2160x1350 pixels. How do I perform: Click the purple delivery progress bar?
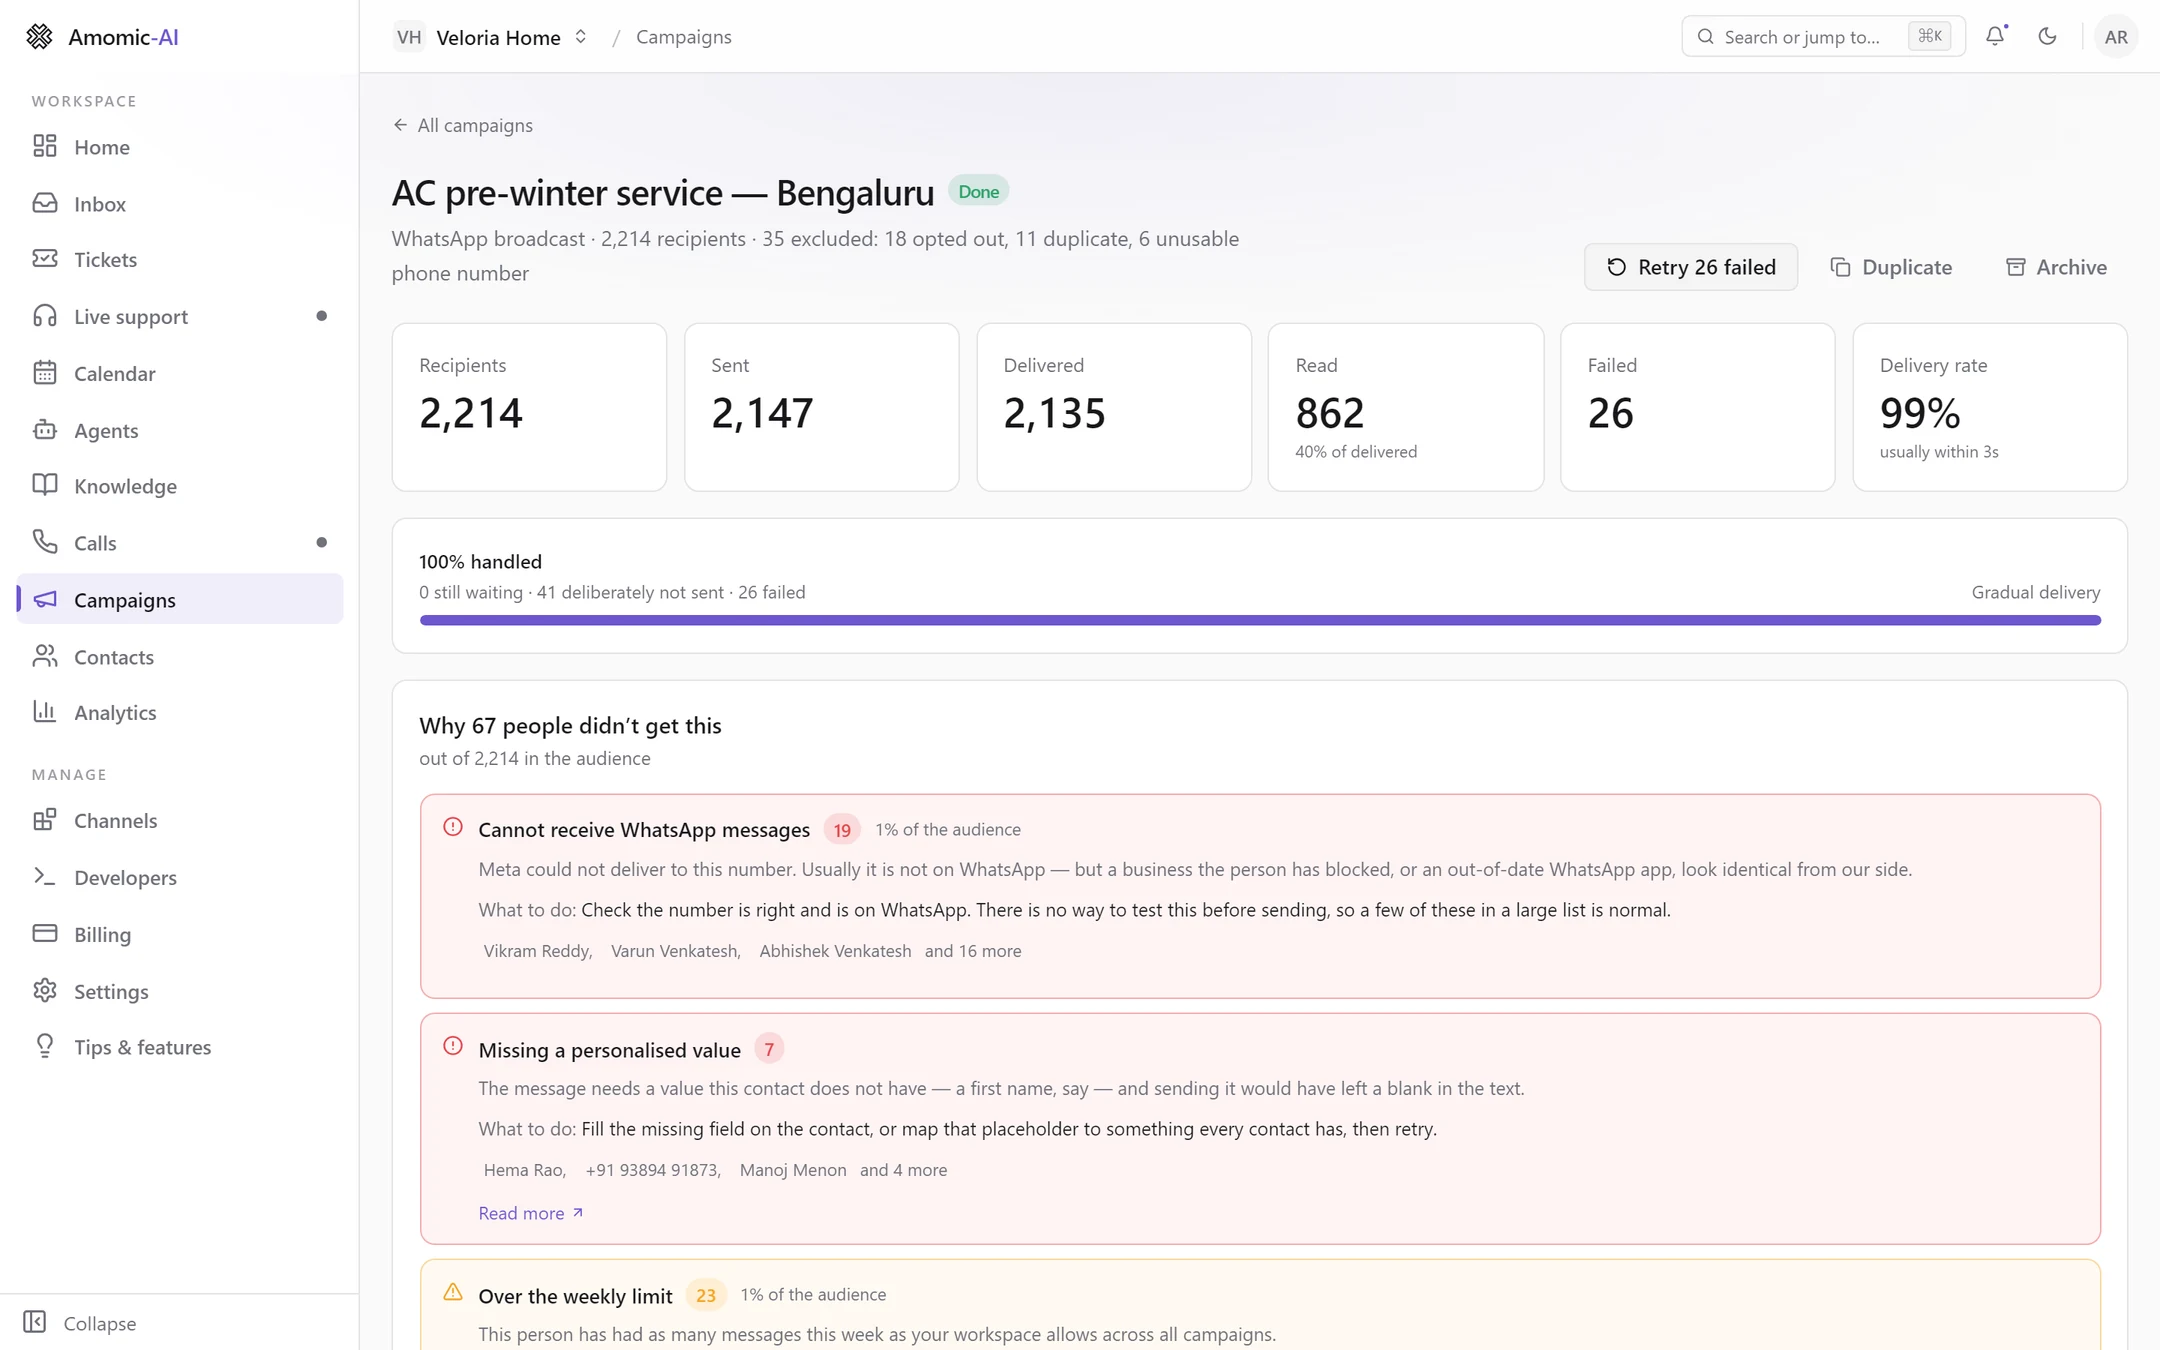(x=1260, y=620)
